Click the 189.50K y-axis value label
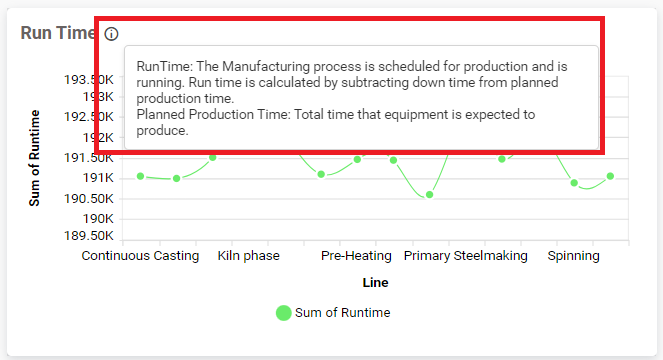Screen dimensions: 663x360 click(x=89, y=236)
